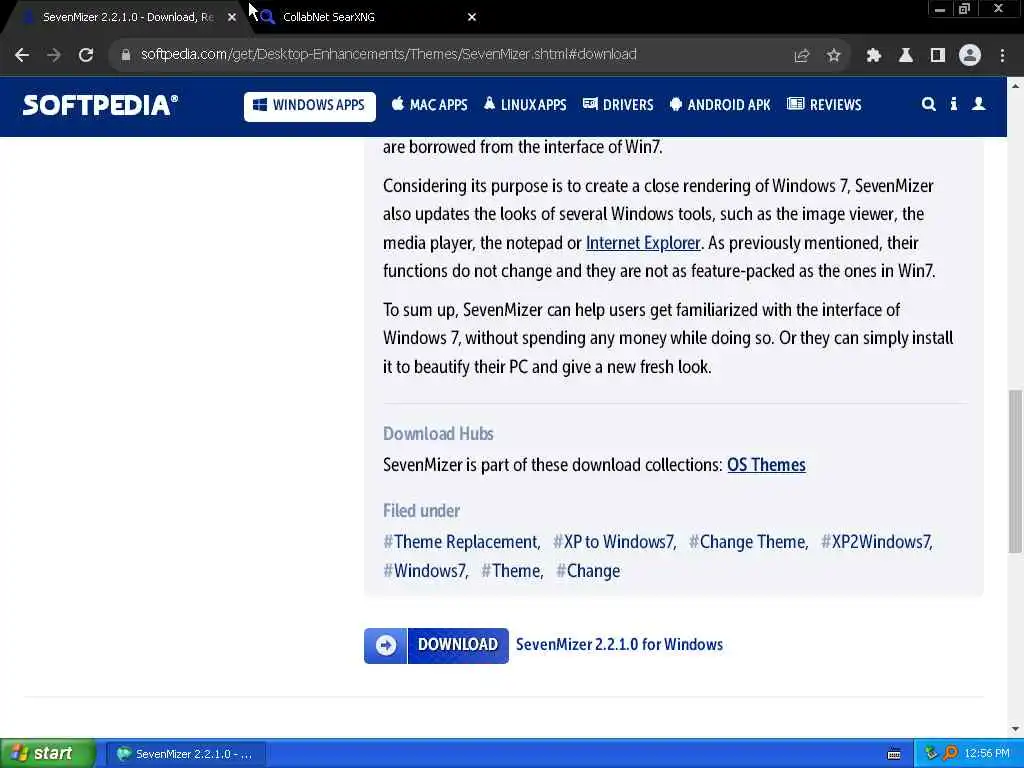This screenshot has height=768, width=1024.
Task: Click the download arrow circle icon
Action: 385,645
